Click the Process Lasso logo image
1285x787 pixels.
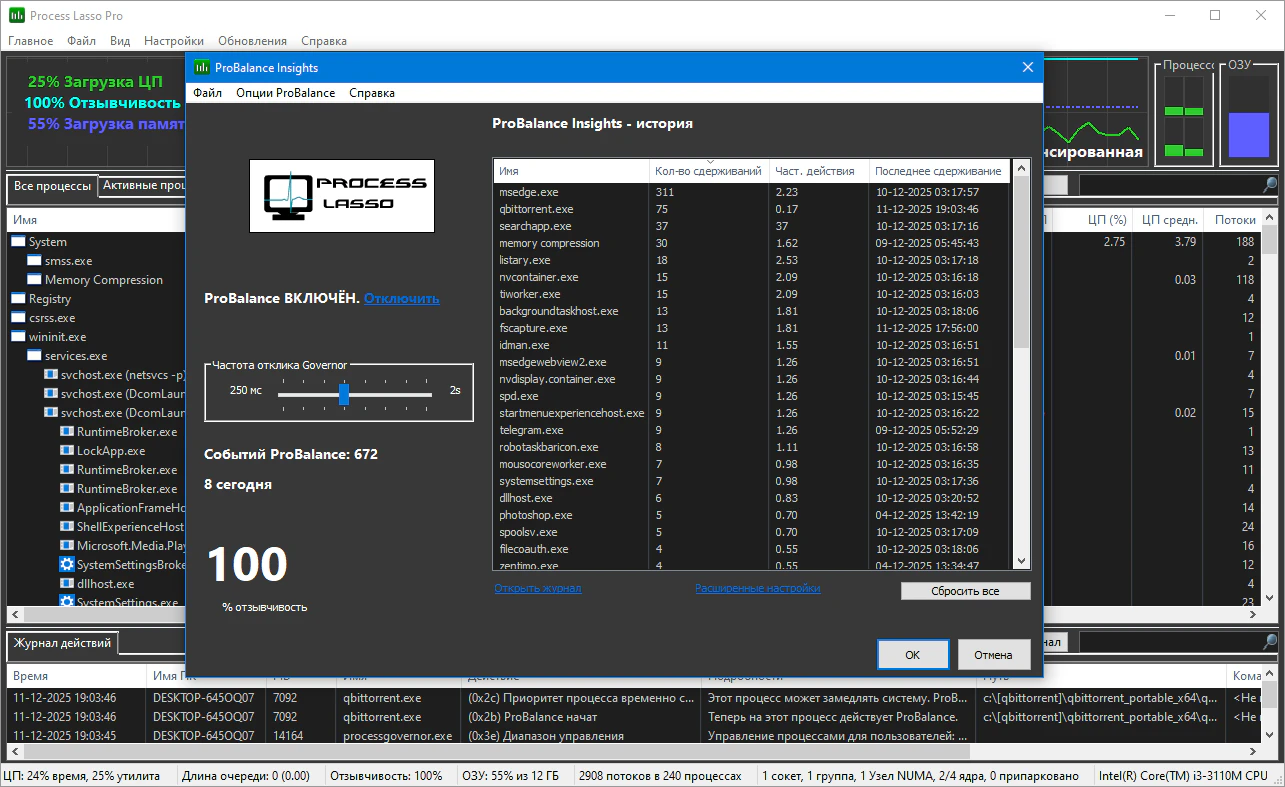(x=341, y=196)
